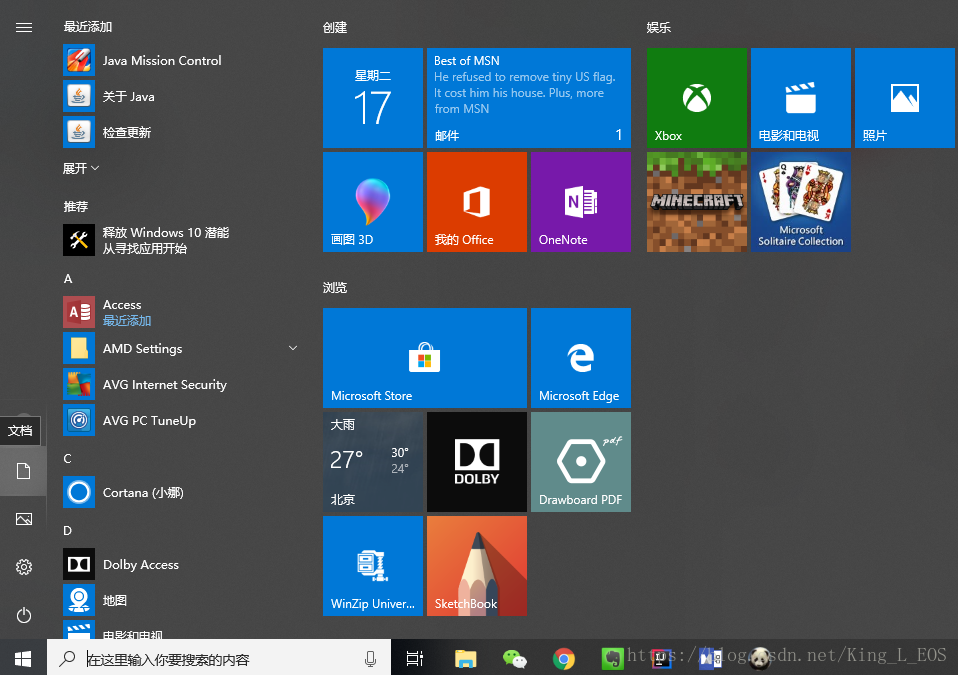Launch SketchBook tile
Screen dimensions: 958x675
[477, 566]
